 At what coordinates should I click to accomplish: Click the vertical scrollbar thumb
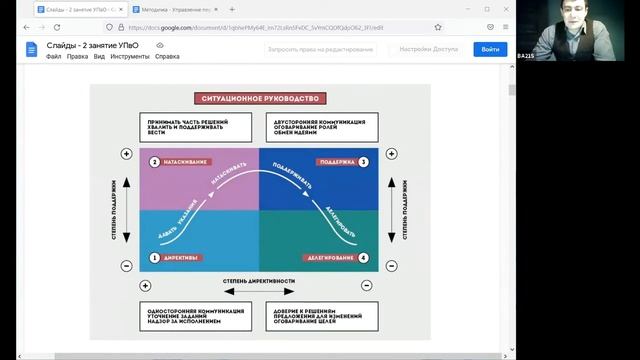pos(512,90)
